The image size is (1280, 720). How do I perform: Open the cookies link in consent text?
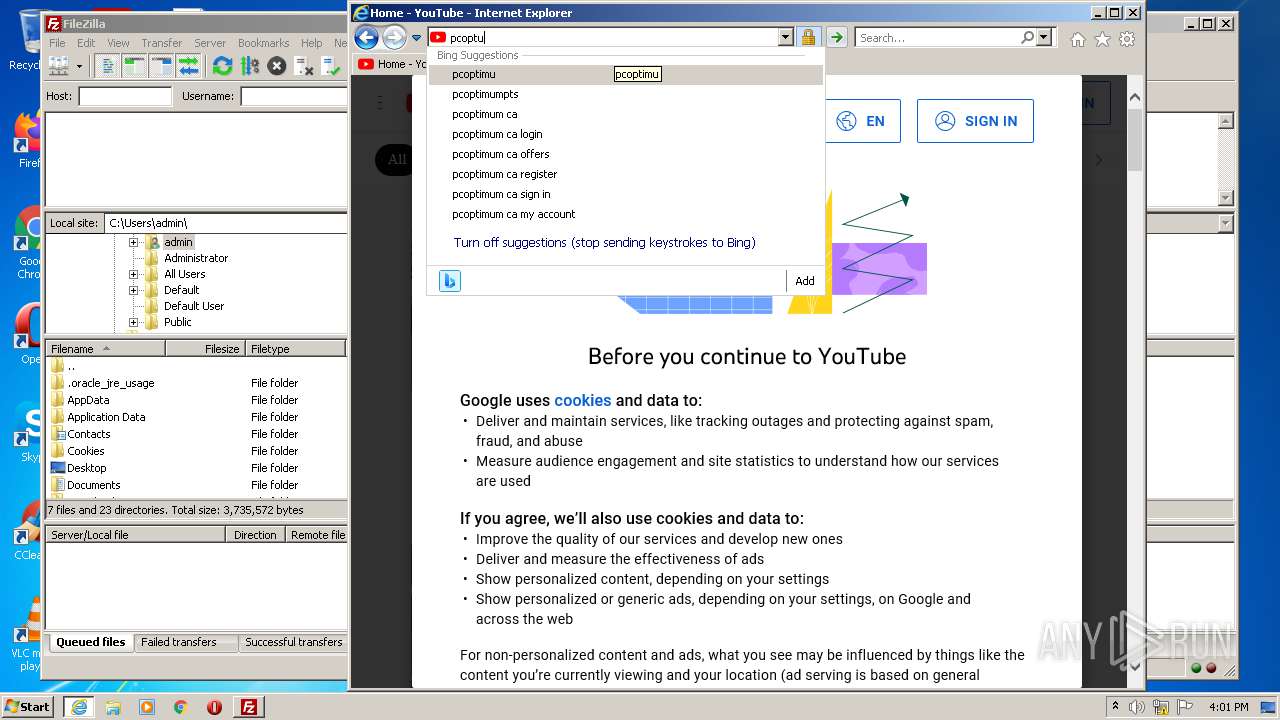click(x=582, y=400)
